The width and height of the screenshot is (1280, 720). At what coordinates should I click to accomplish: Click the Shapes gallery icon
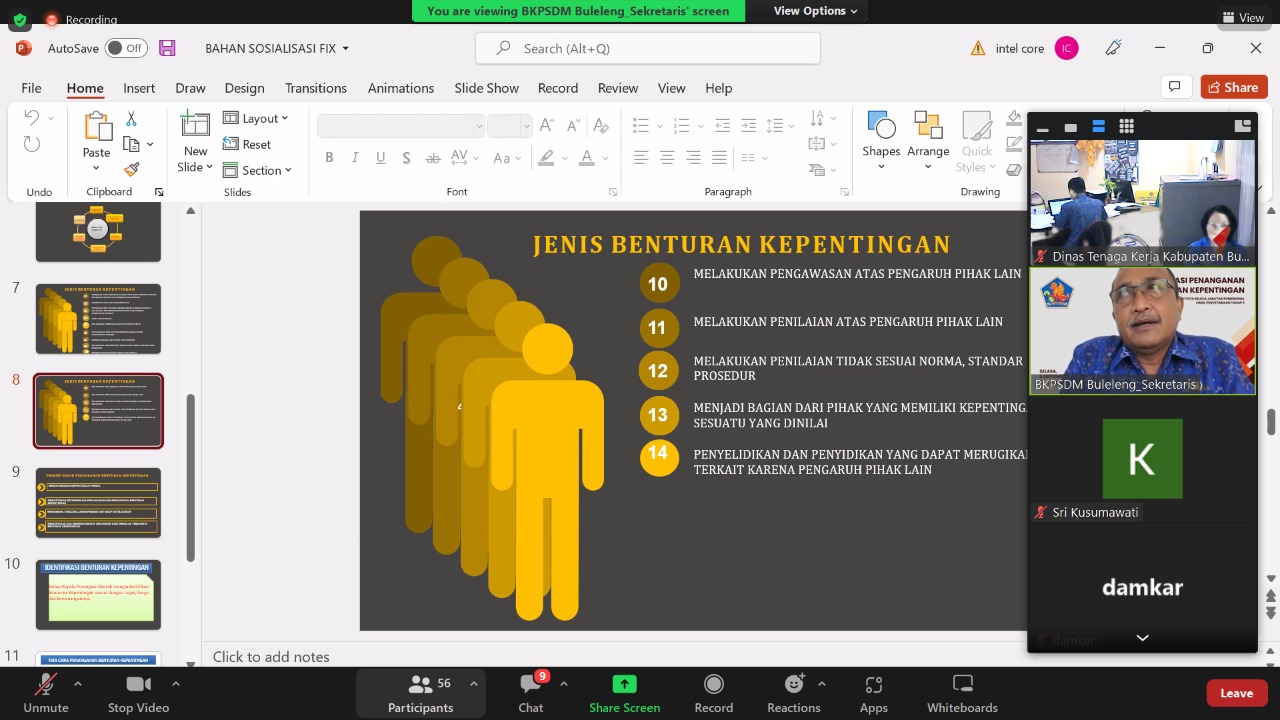coord(881,127)
